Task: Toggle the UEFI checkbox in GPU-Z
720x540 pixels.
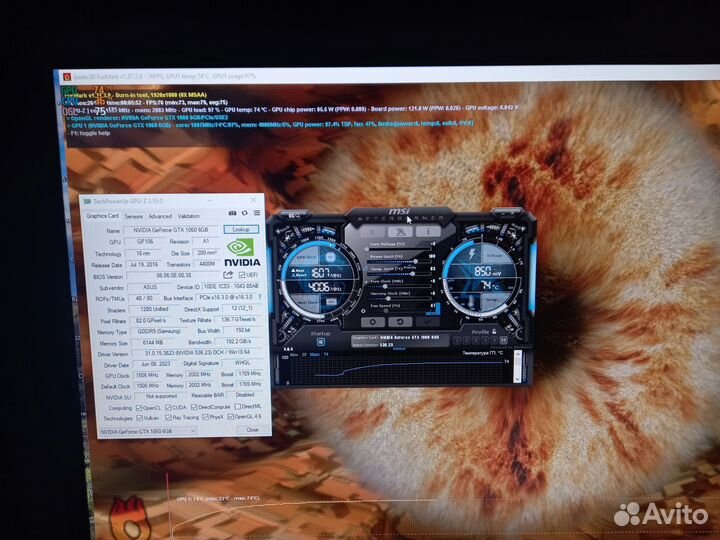Action: click(242, 275)
